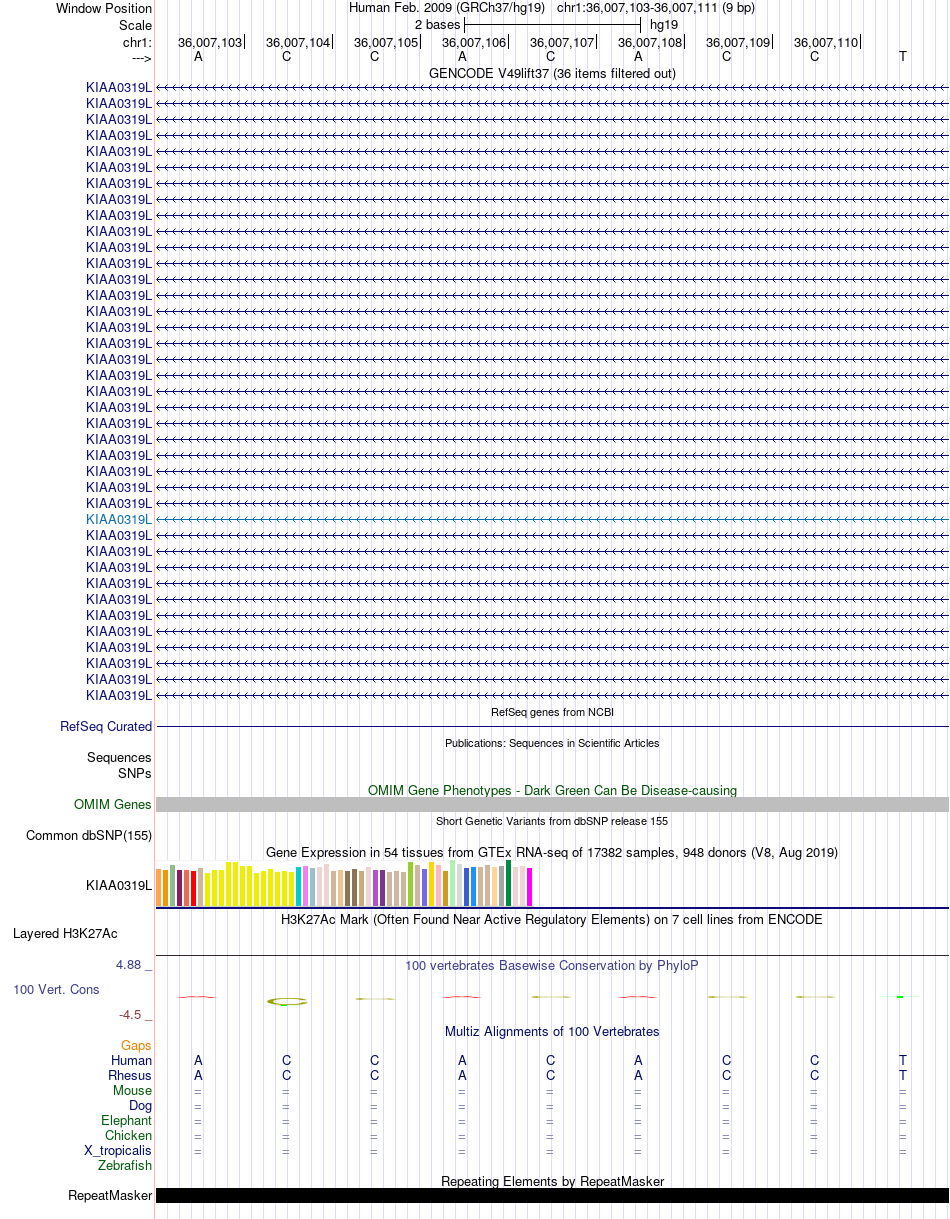The height and width of the screenshot is (1219, 950).
Task: Click the X_tropicalis species label
Action: (118, 1150)
